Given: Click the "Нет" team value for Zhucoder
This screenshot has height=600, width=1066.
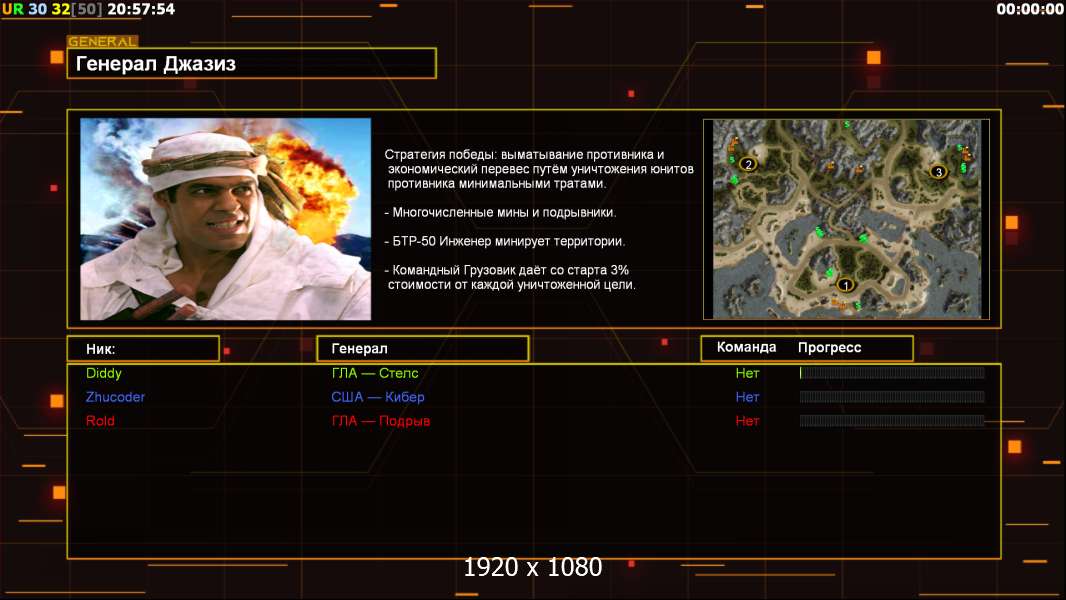Looking at the screenshot, I should (747, 397).
